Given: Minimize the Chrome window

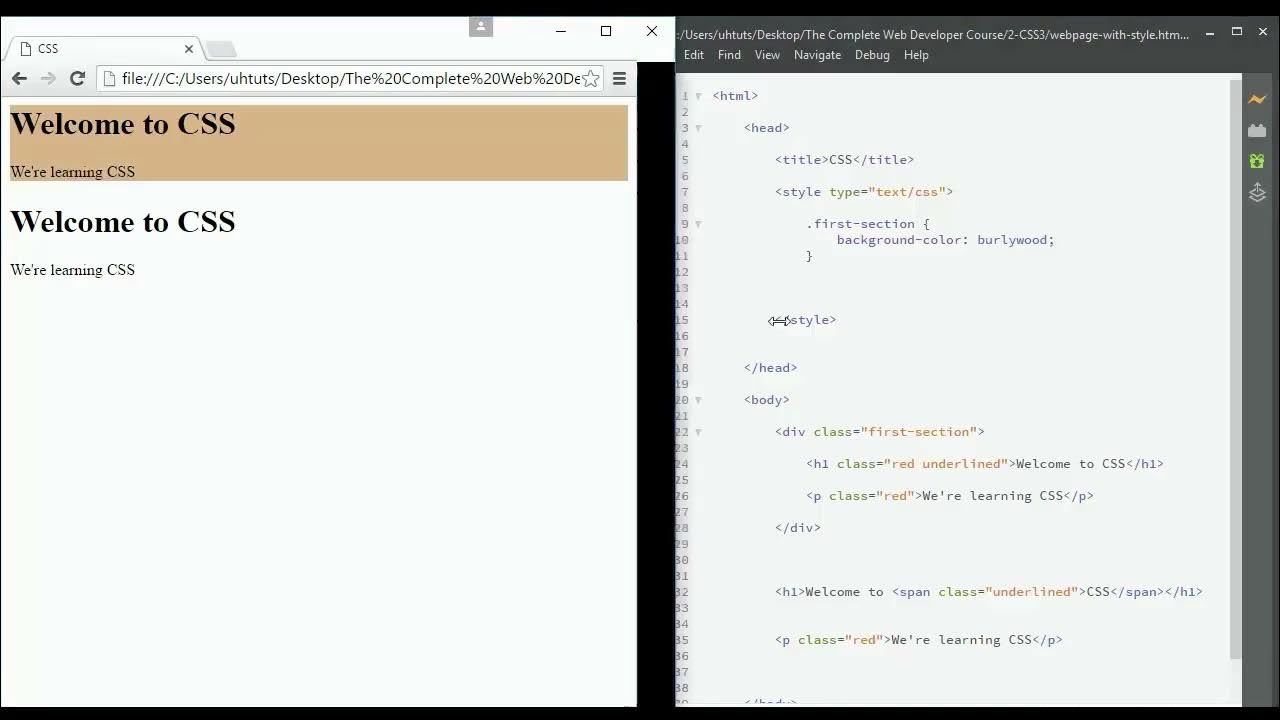Looking at the screenshot, I should click(560, 31).
